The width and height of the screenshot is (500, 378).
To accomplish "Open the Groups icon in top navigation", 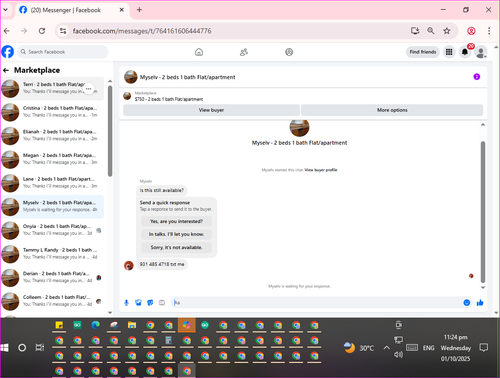I will coord(289,52).
